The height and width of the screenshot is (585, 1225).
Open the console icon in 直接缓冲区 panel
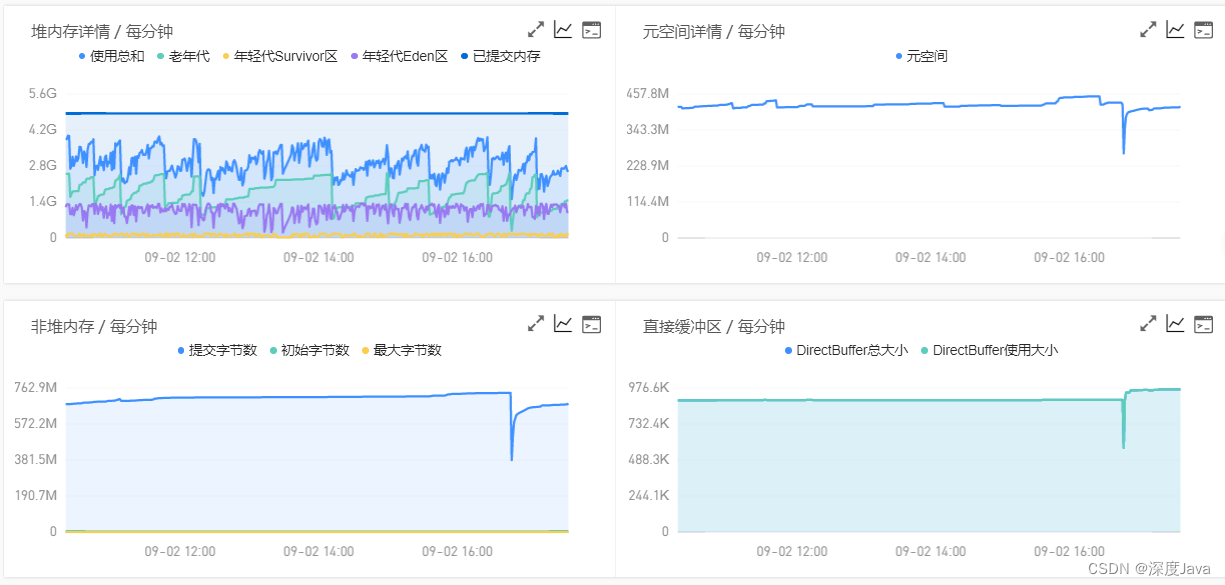click(1204, 324)
